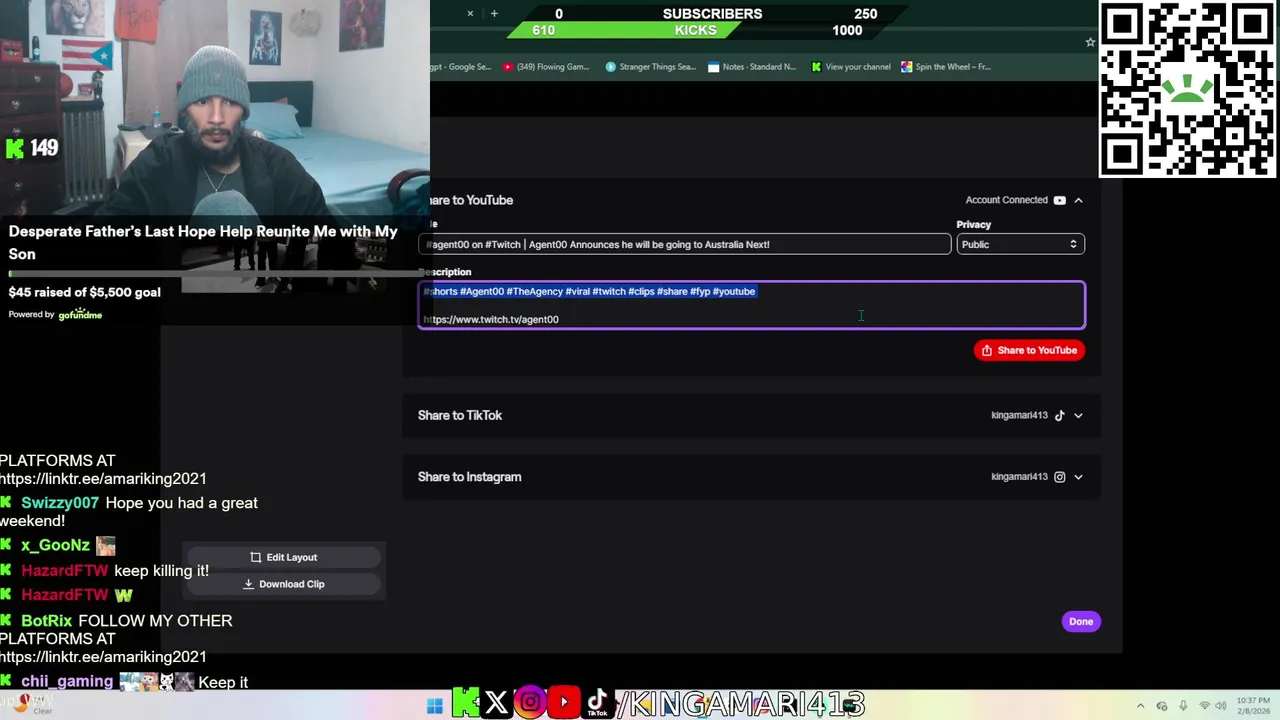Open the Notes - Standard N... bookmark
Viewport: 1280px width, 720px height.
pyautogui.click(x=752, y=67)
